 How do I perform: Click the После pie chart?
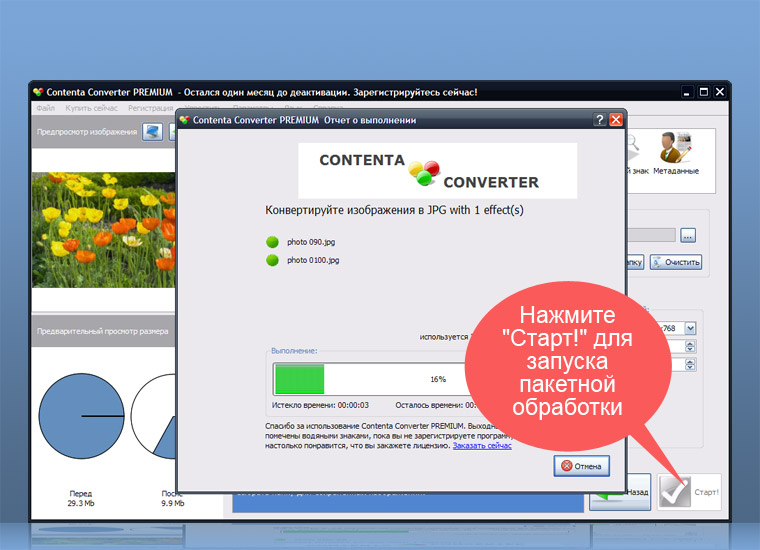point(153,416)
